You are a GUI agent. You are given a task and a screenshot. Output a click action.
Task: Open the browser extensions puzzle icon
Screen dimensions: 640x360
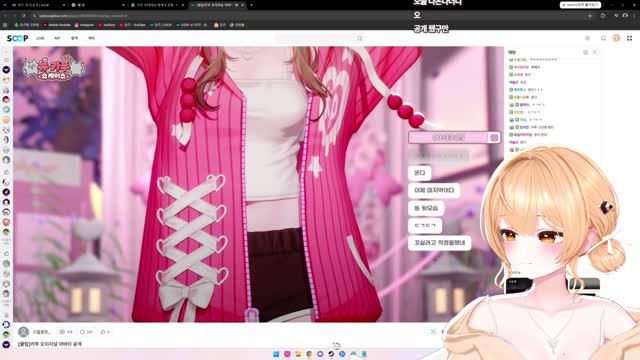tap(603, 16)
